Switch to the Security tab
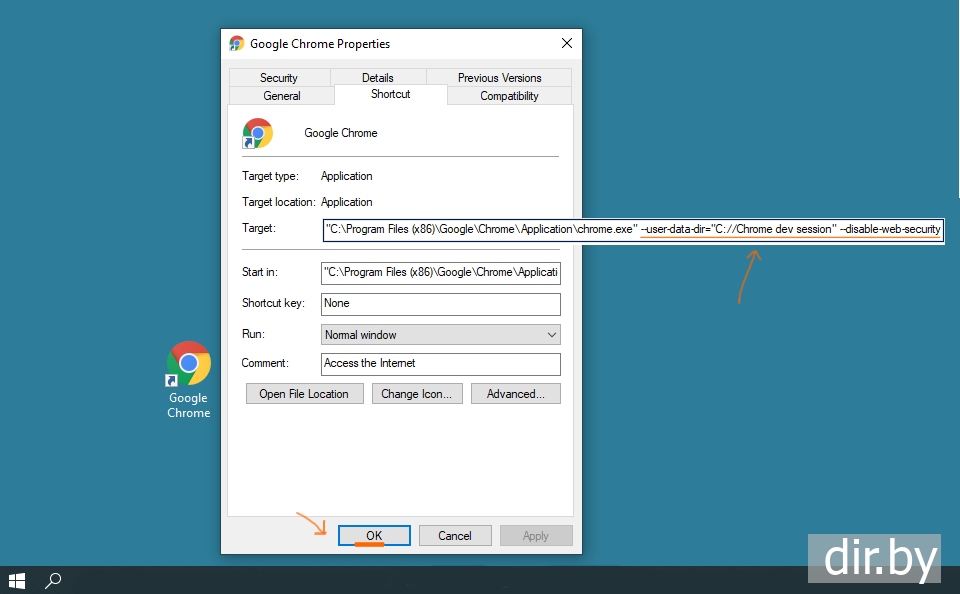Viewport: 960px width, 594px height. tap(279, 78)
